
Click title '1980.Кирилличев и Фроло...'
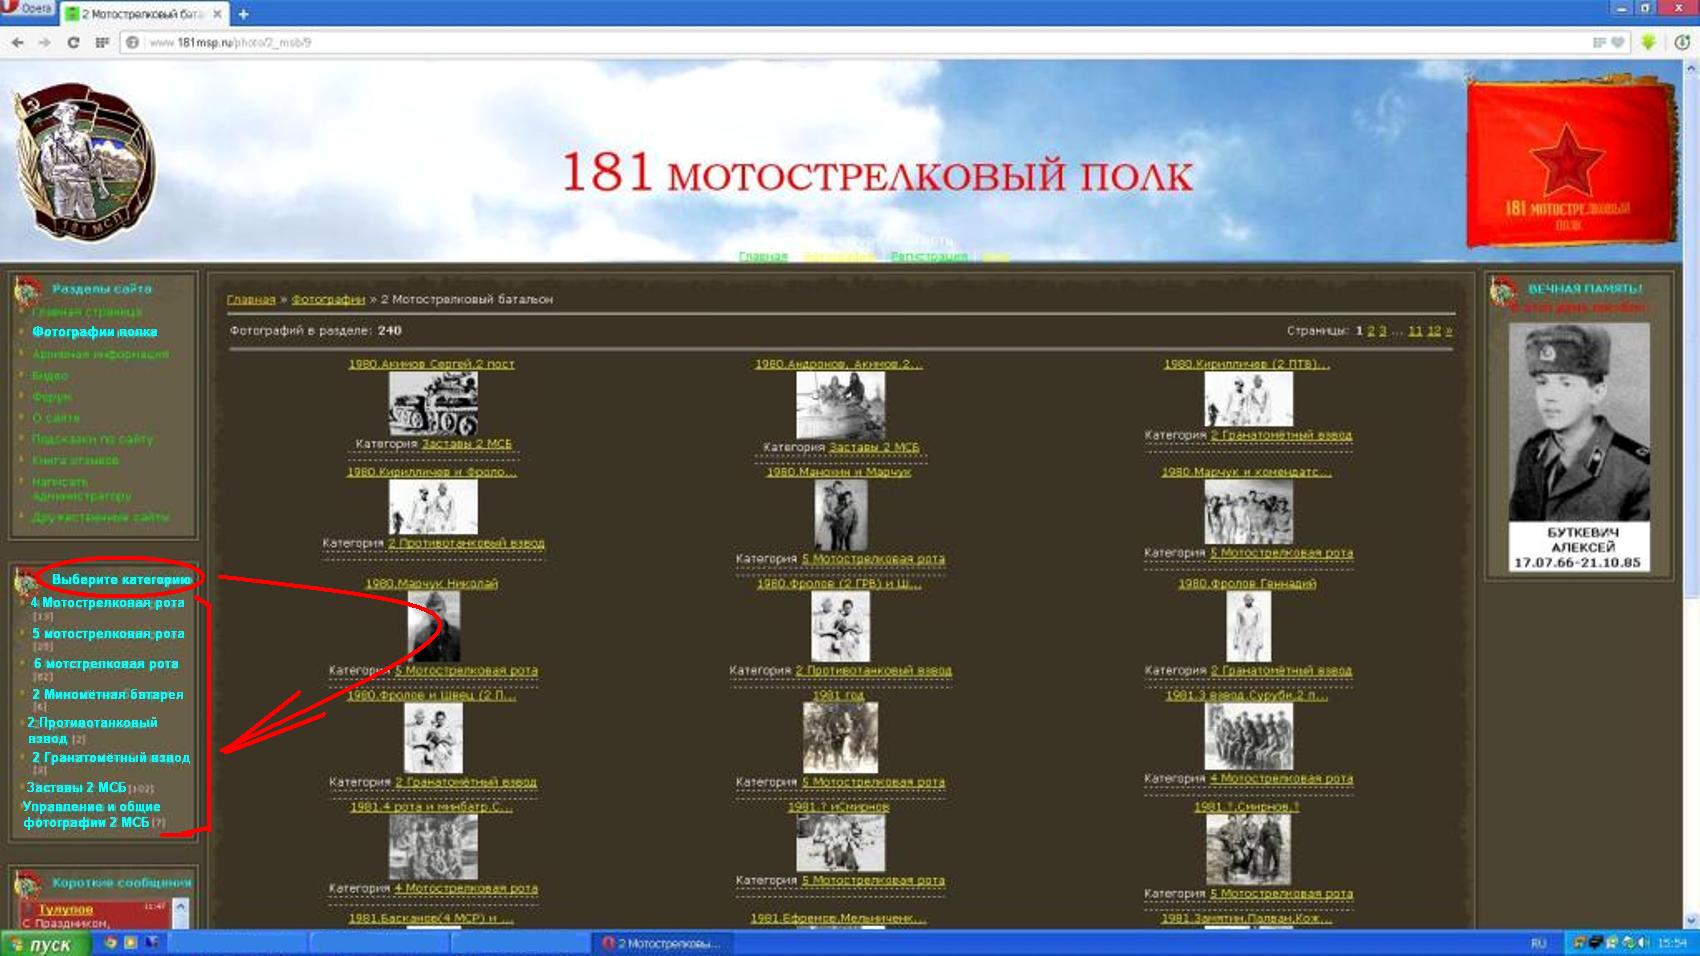point(431,472)
